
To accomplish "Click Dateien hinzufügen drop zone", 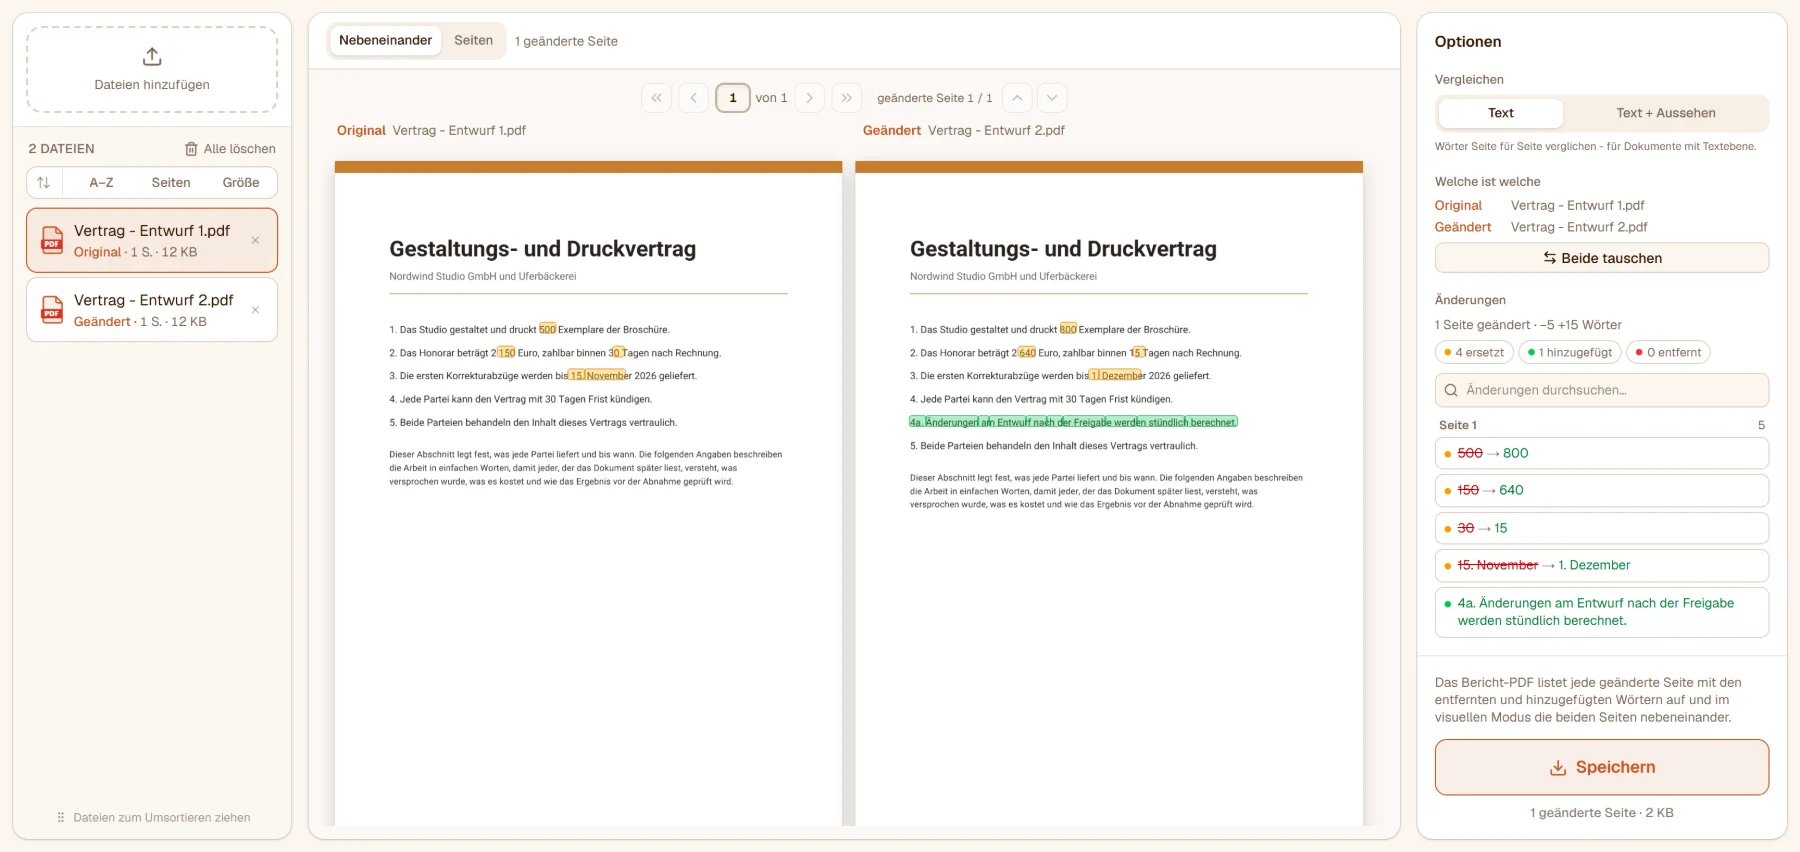I will point(152,70).
